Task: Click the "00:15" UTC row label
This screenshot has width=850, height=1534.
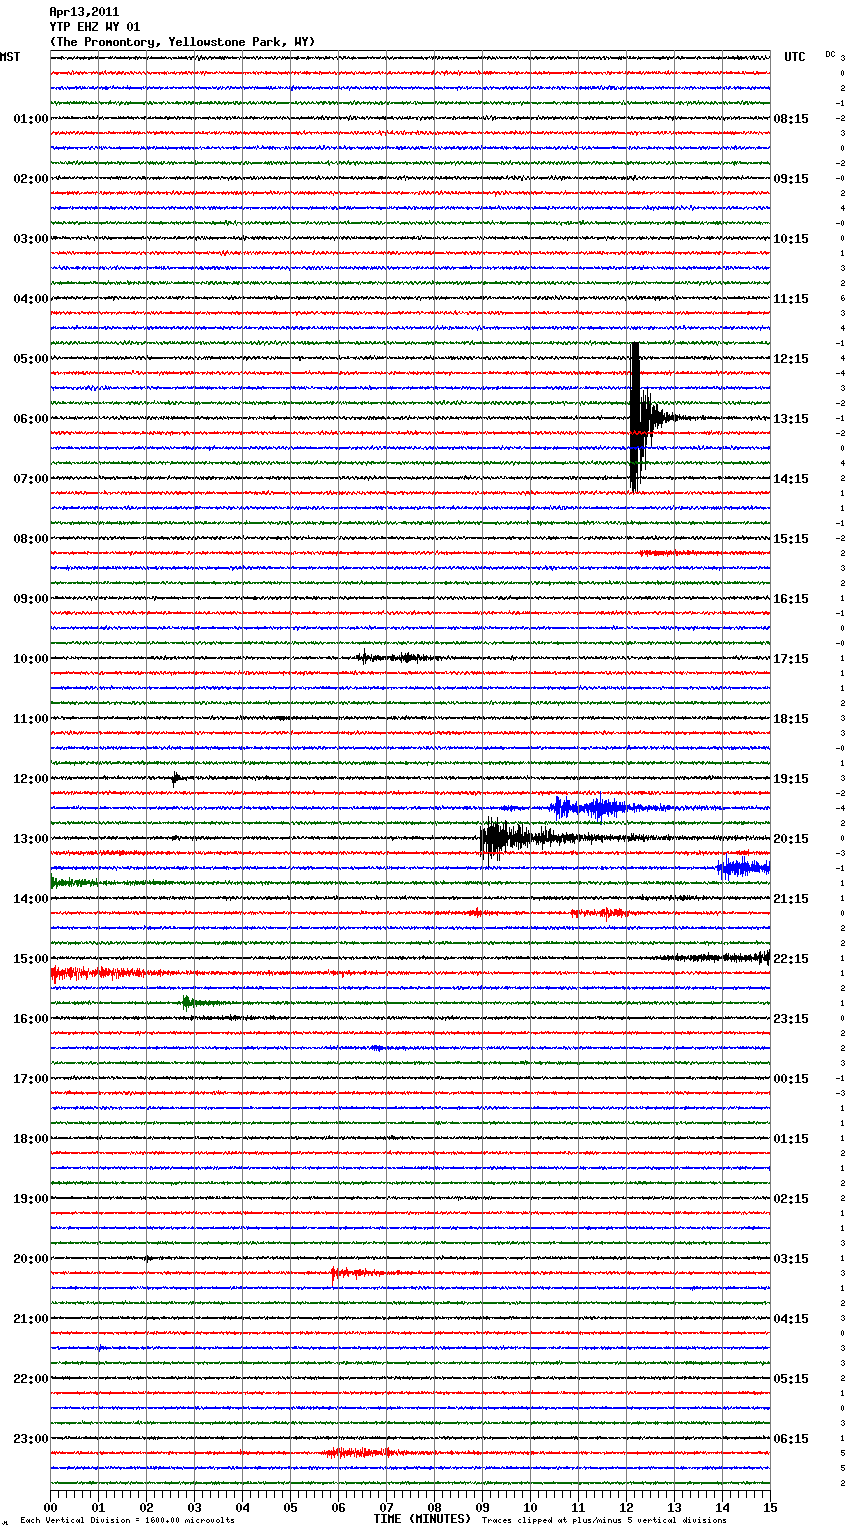Action: pos(791,1079)
